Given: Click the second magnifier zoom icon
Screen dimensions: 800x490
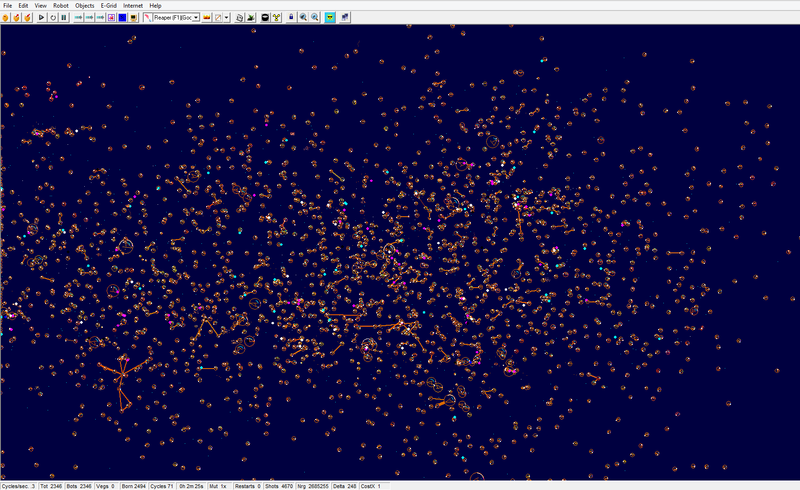Looking at the screenshot, I should click(x=315, y=17).
